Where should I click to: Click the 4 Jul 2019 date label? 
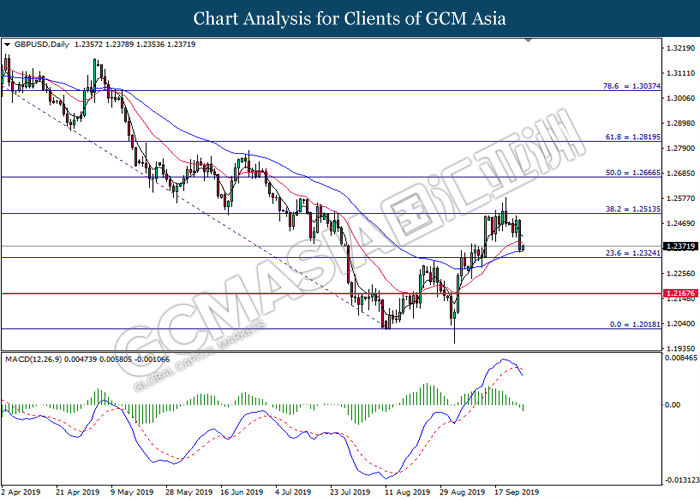[x=293, y=492]
